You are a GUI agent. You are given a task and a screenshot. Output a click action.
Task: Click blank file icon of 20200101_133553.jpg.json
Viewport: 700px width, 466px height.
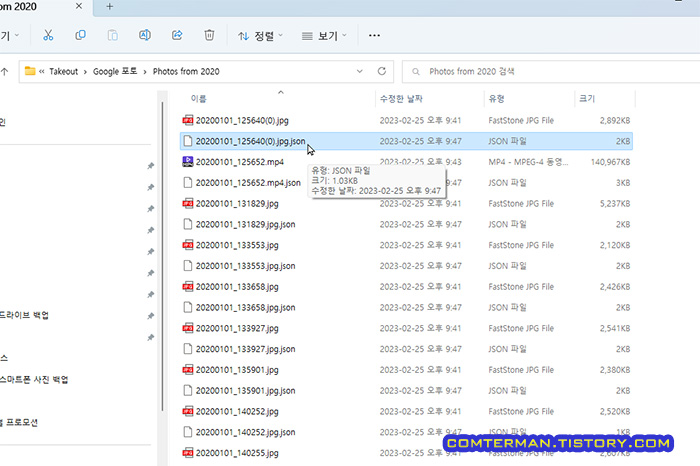[x=188, y=266]
